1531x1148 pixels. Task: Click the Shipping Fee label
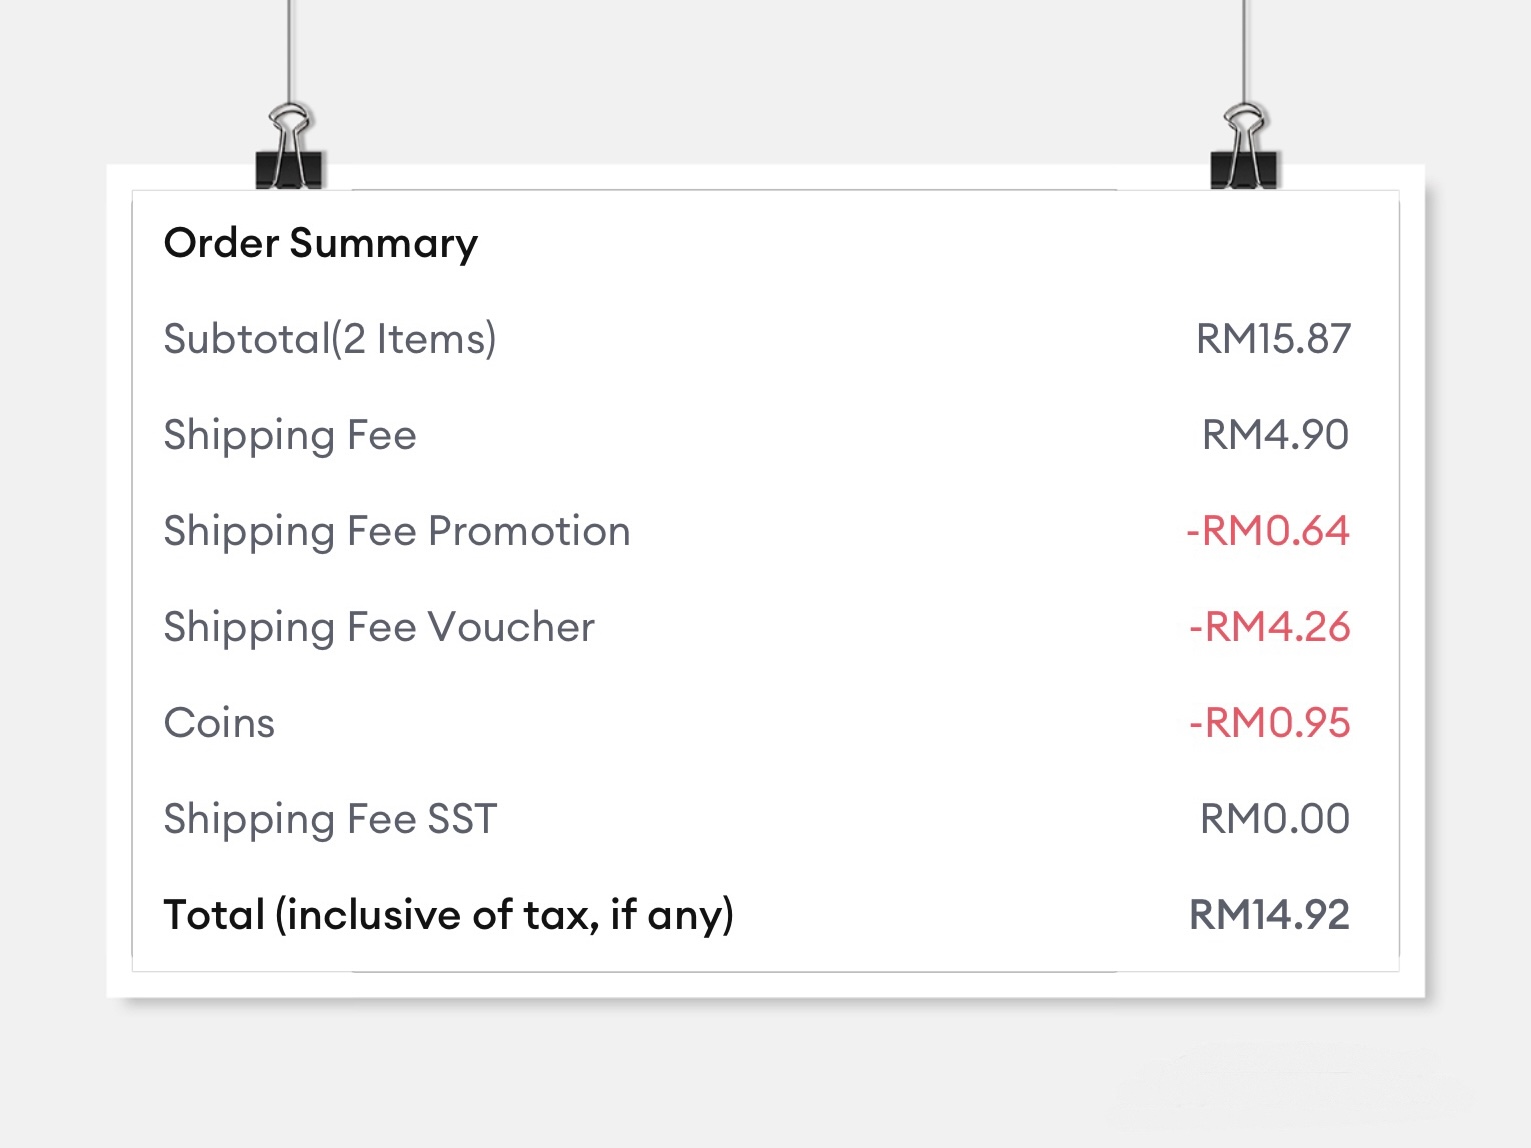[290, 435]
